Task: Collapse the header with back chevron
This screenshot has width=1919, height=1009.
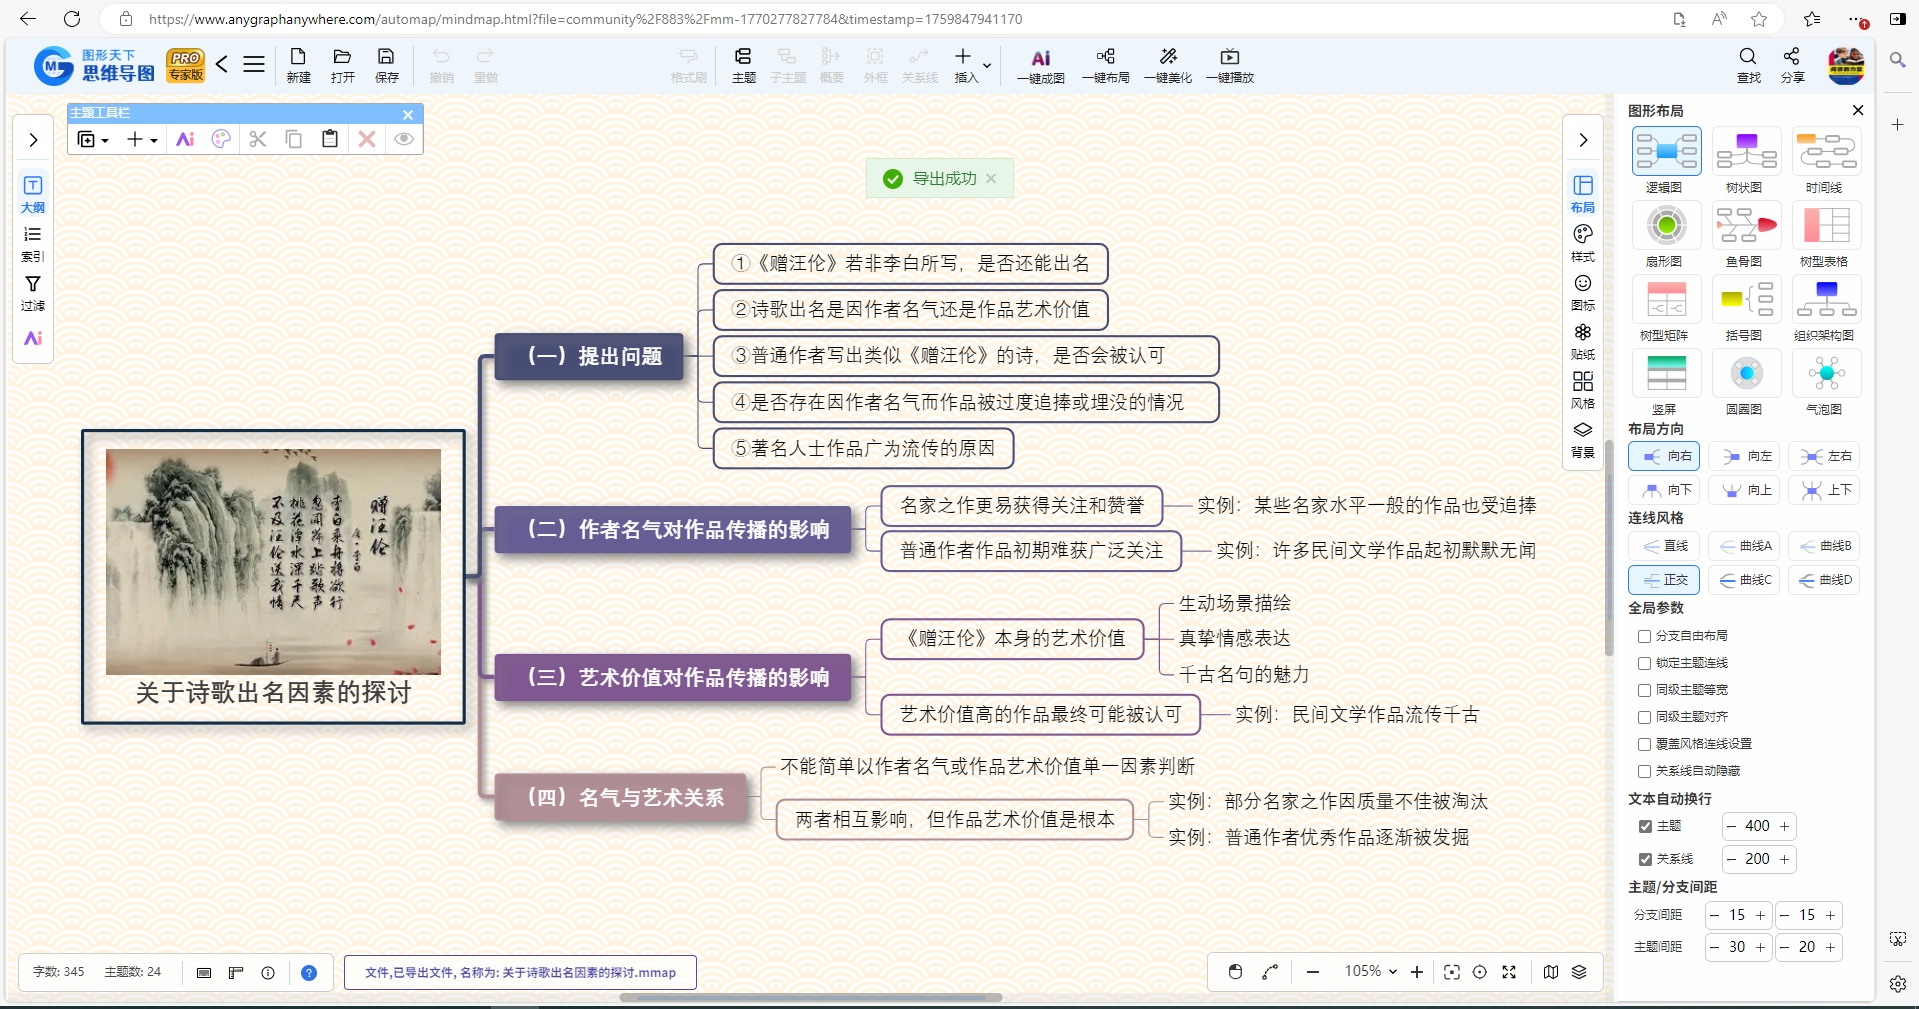Action: click(x=222, y=65)
